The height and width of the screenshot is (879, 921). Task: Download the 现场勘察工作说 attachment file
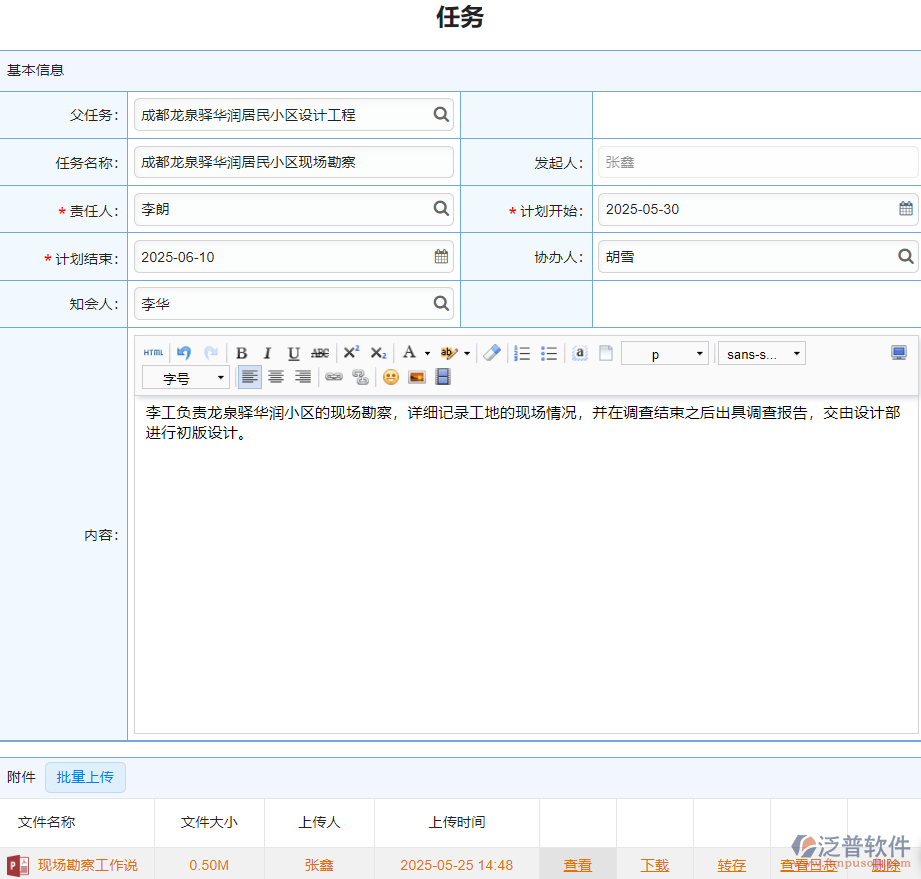click(x=652, y=864)
